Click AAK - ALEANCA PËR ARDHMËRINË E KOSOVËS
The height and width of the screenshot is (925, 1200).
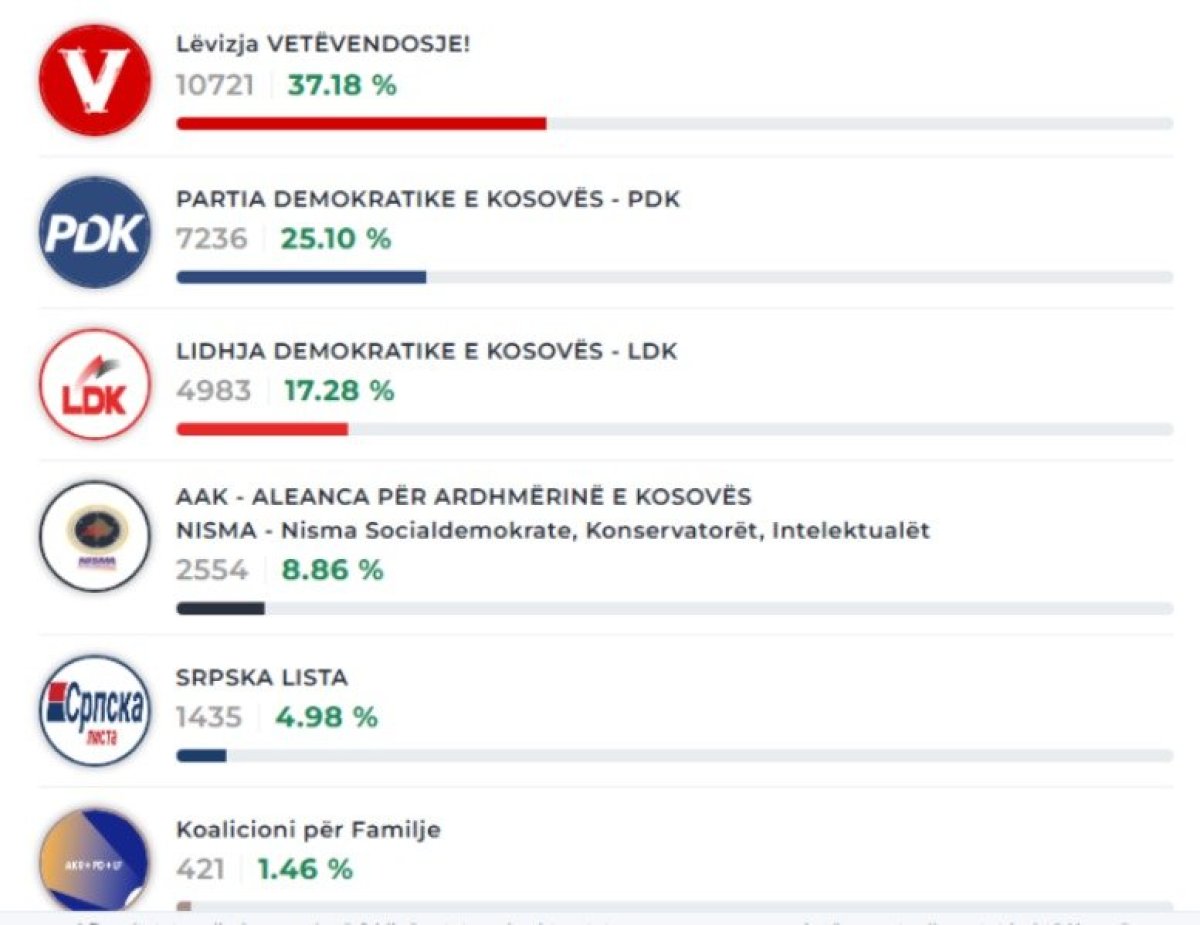point(463,497)
